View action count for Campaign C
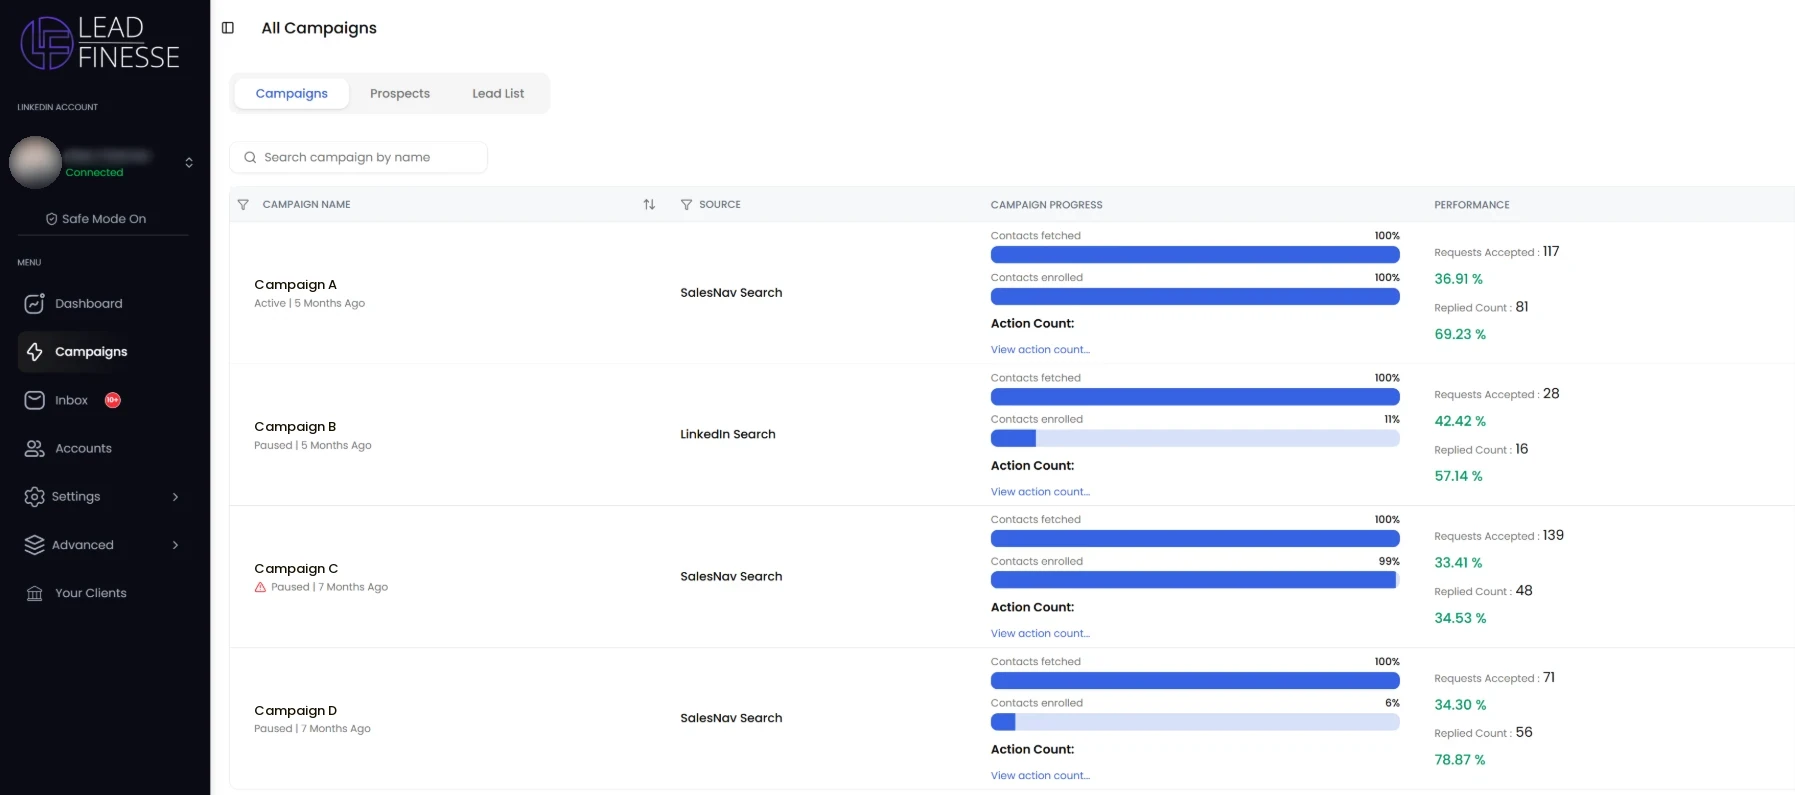 (x=1040, y=634)
